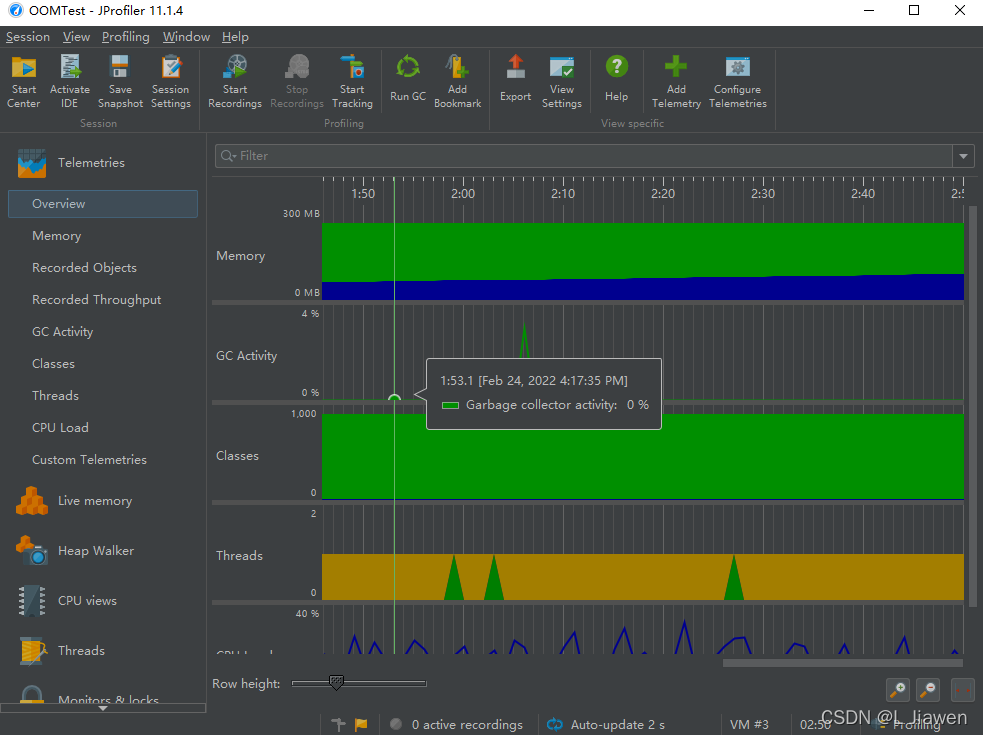Click the pin icon in status bar
The image size is (983, 735).
click(x=339, y=724)
